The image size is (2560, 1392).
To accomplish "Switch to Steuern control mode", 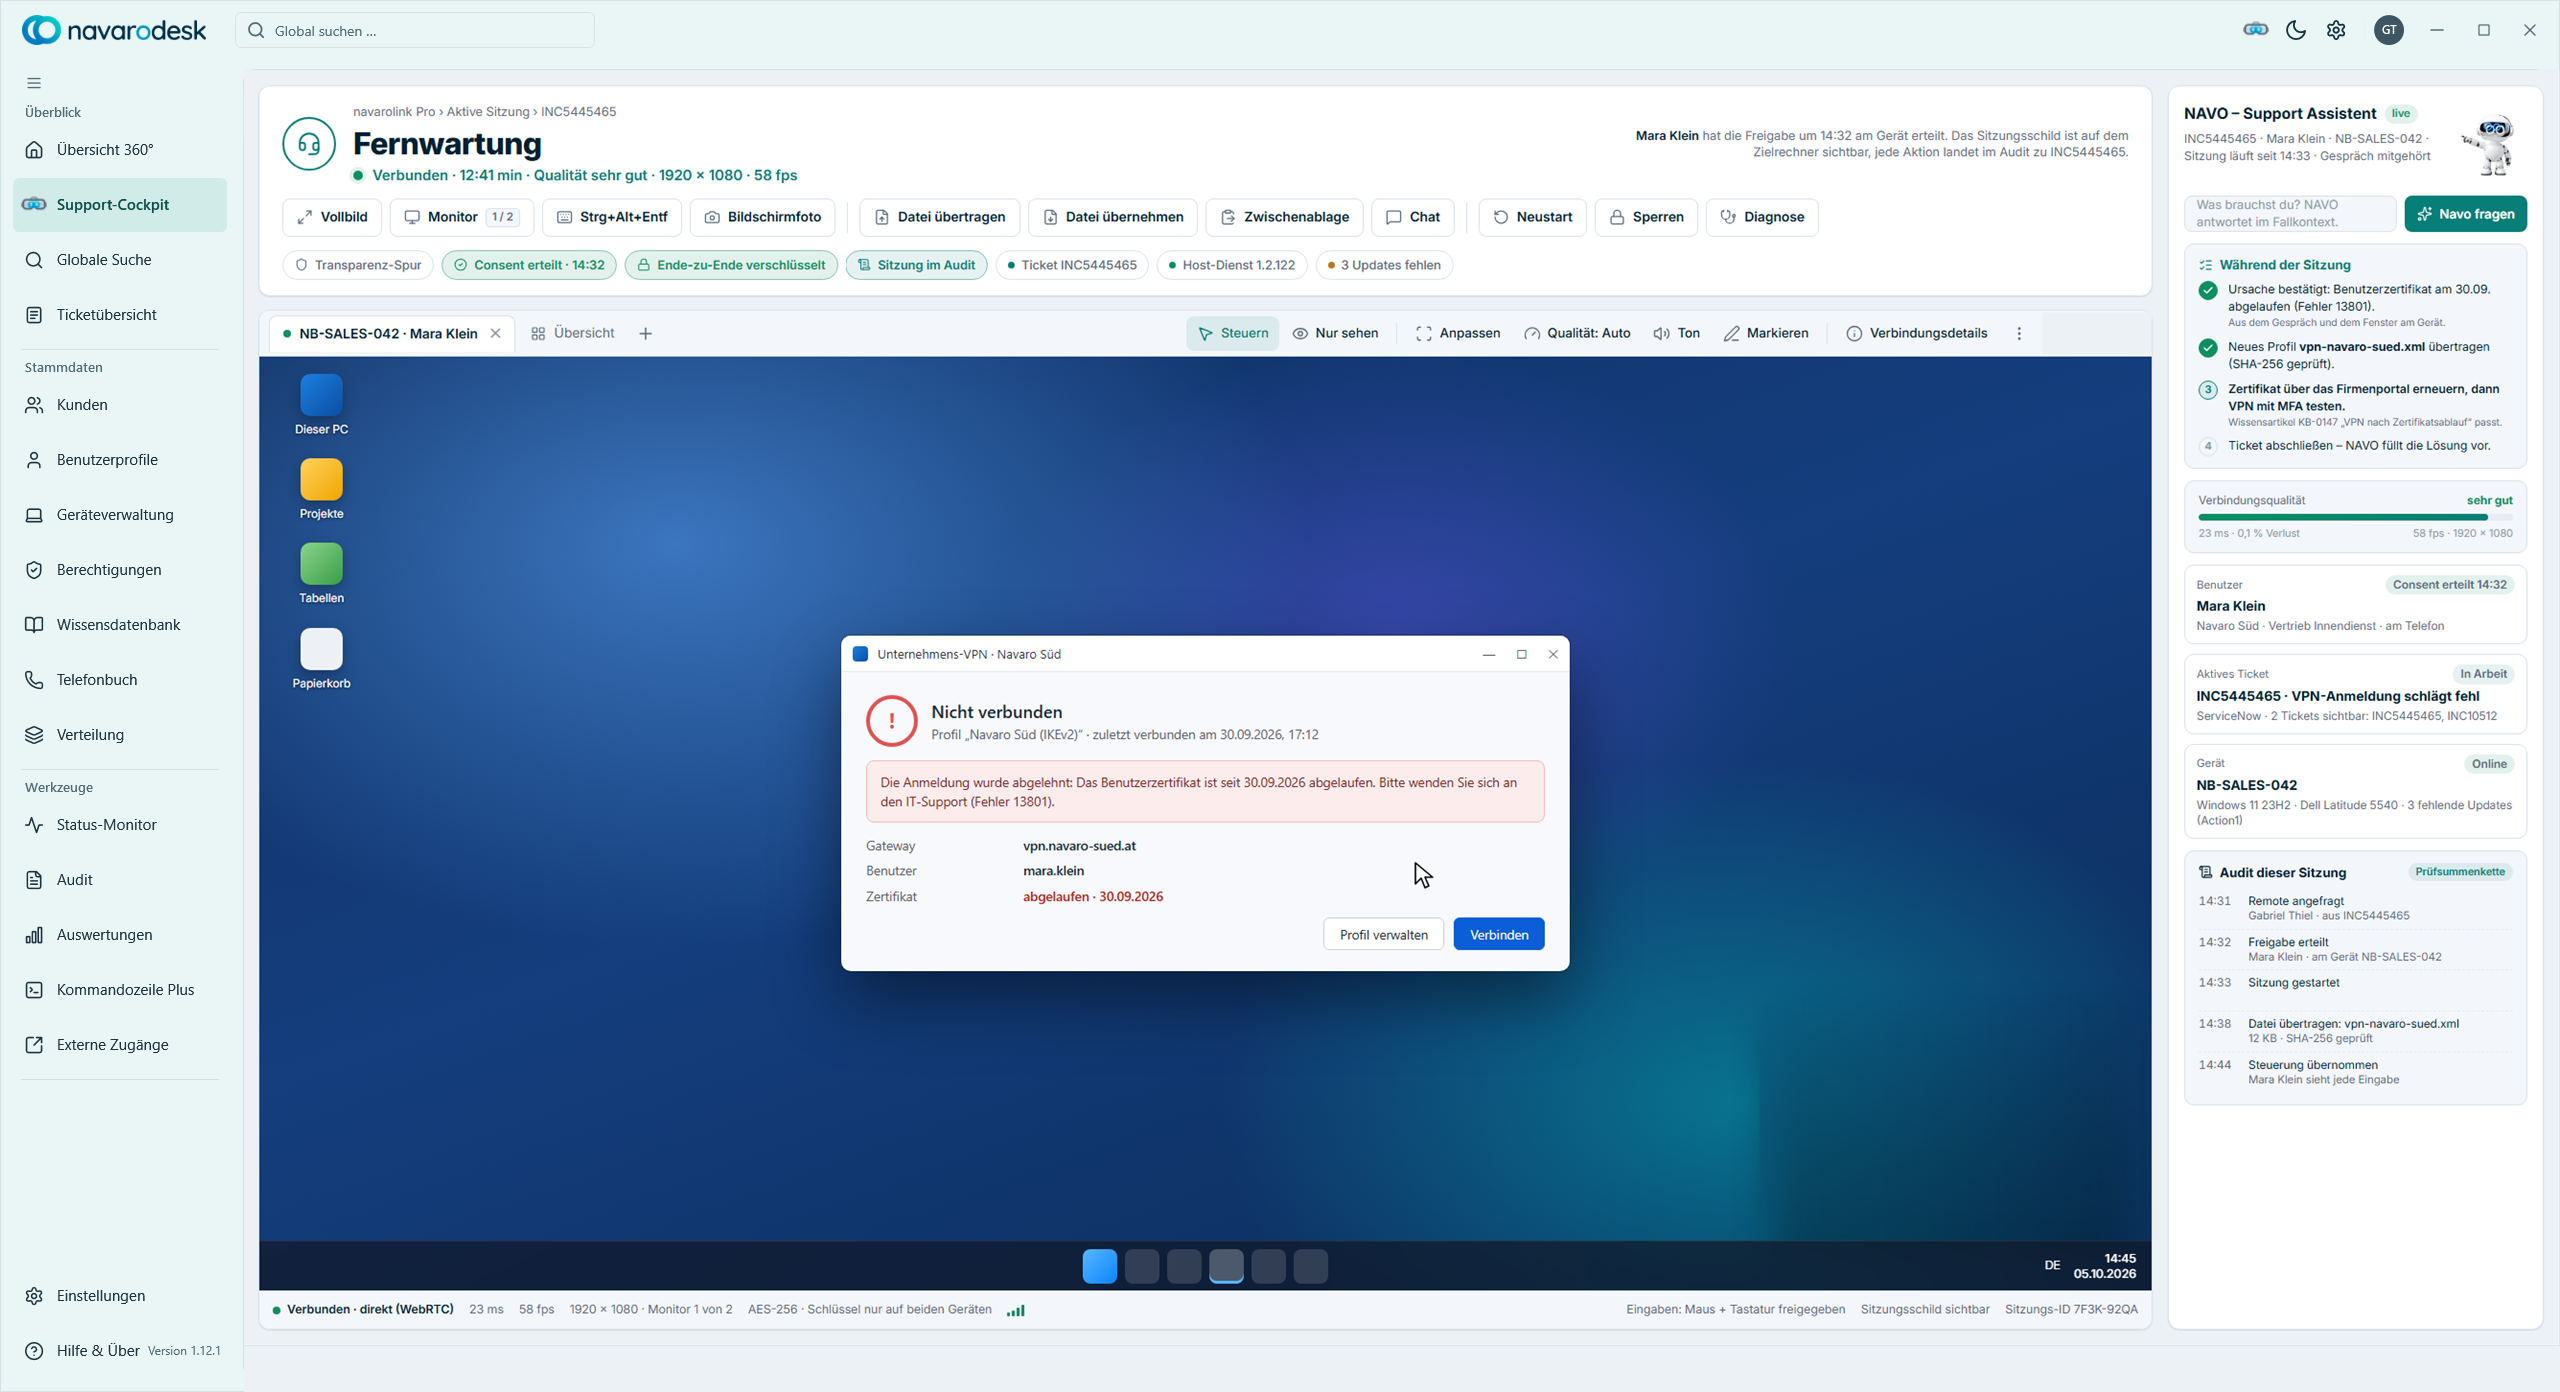I will [1232, 333].
